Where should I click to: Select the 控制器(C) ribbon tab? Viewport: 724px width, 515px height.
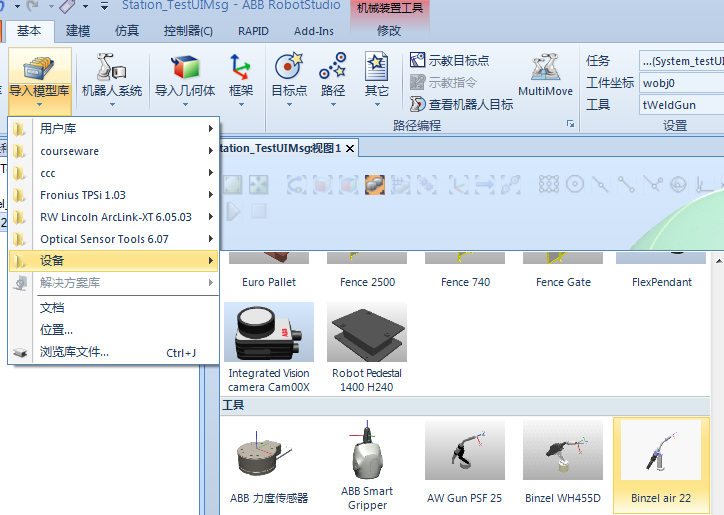tap(188, 31)
